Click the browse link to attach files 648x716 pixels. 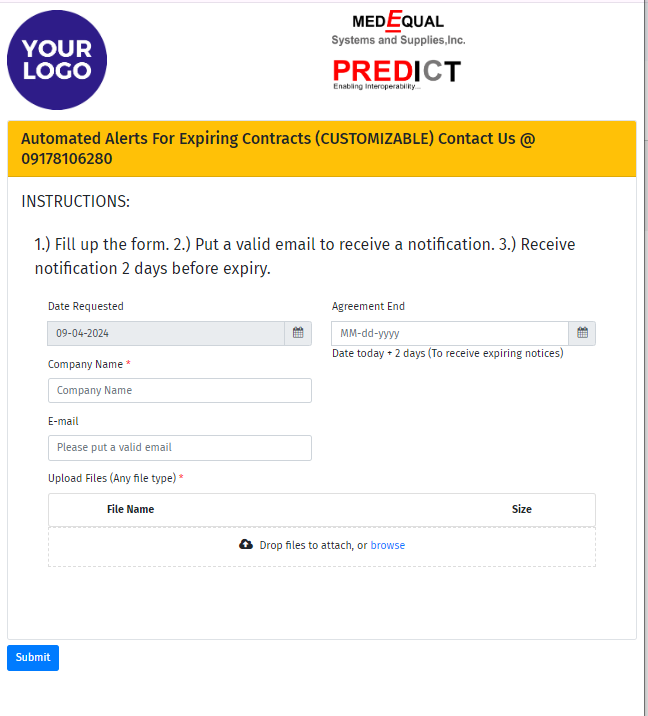(x=388, y=545)
